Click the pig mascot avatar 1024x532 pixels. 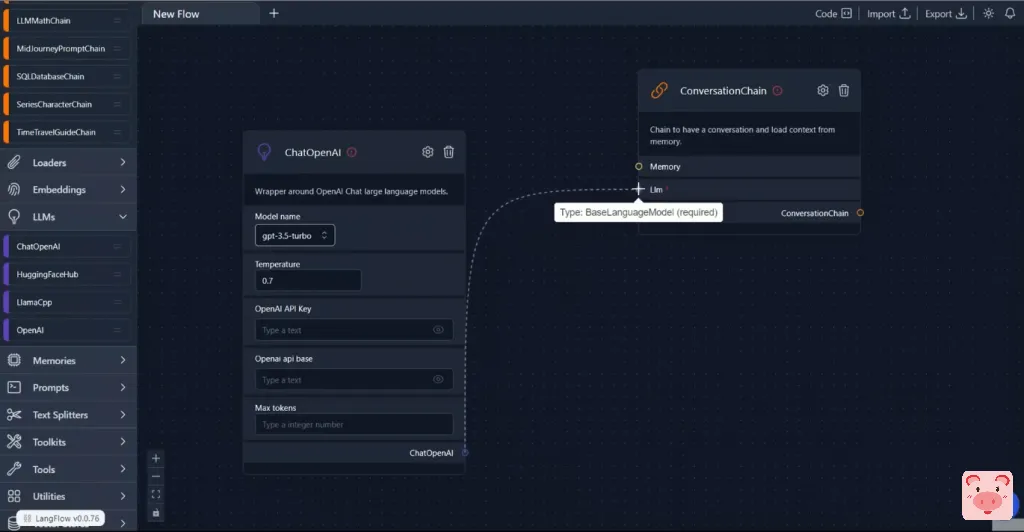coord(987,495)
